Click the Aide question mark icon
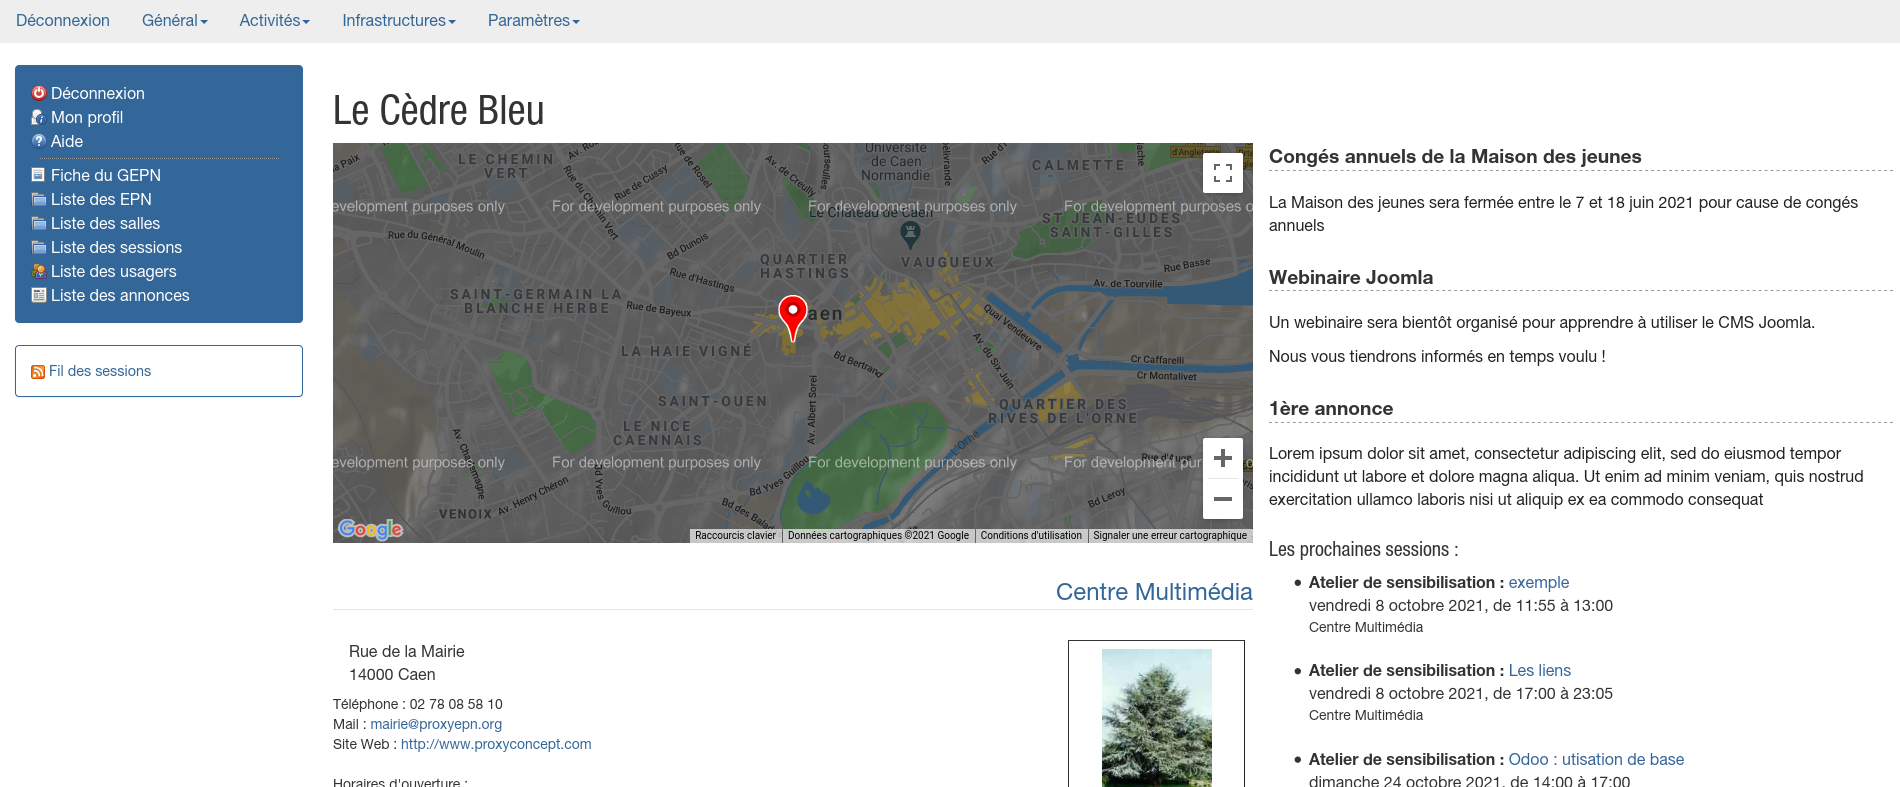Viewport: 1900px width, 787px height. click(39, 141)
